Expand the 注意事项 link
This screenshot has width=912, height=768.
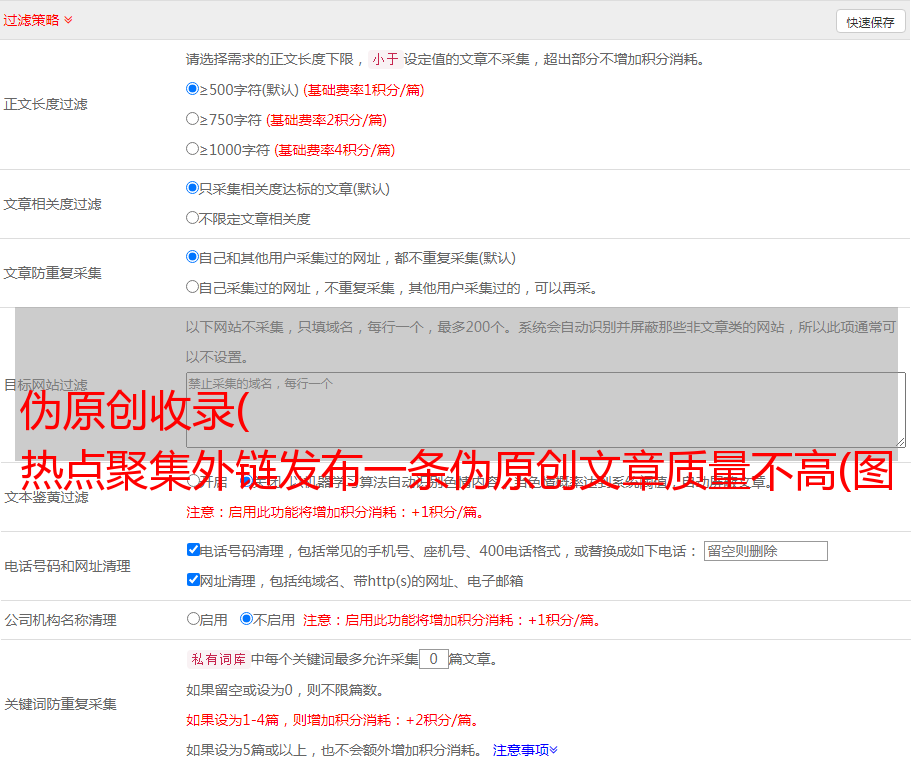525,749
